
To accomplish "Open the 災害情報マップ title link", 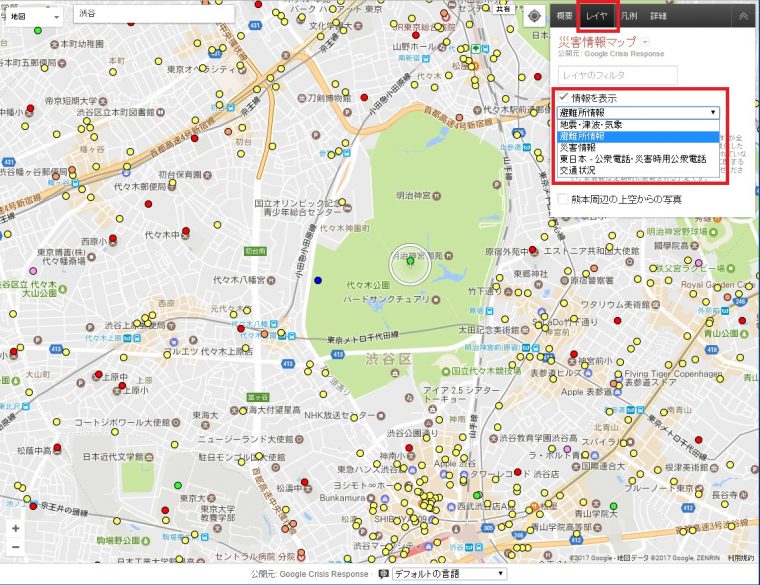I will tap(597, 42).
